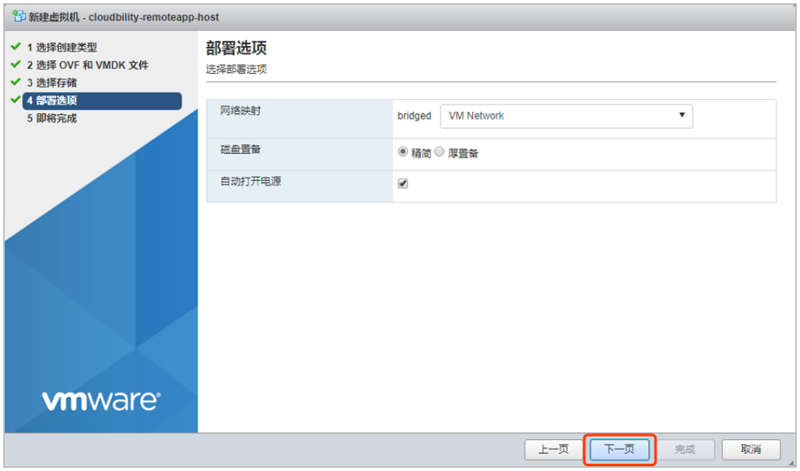
Task: Click the green checkmark beside step 3
Action: click(x=16, y=82)
